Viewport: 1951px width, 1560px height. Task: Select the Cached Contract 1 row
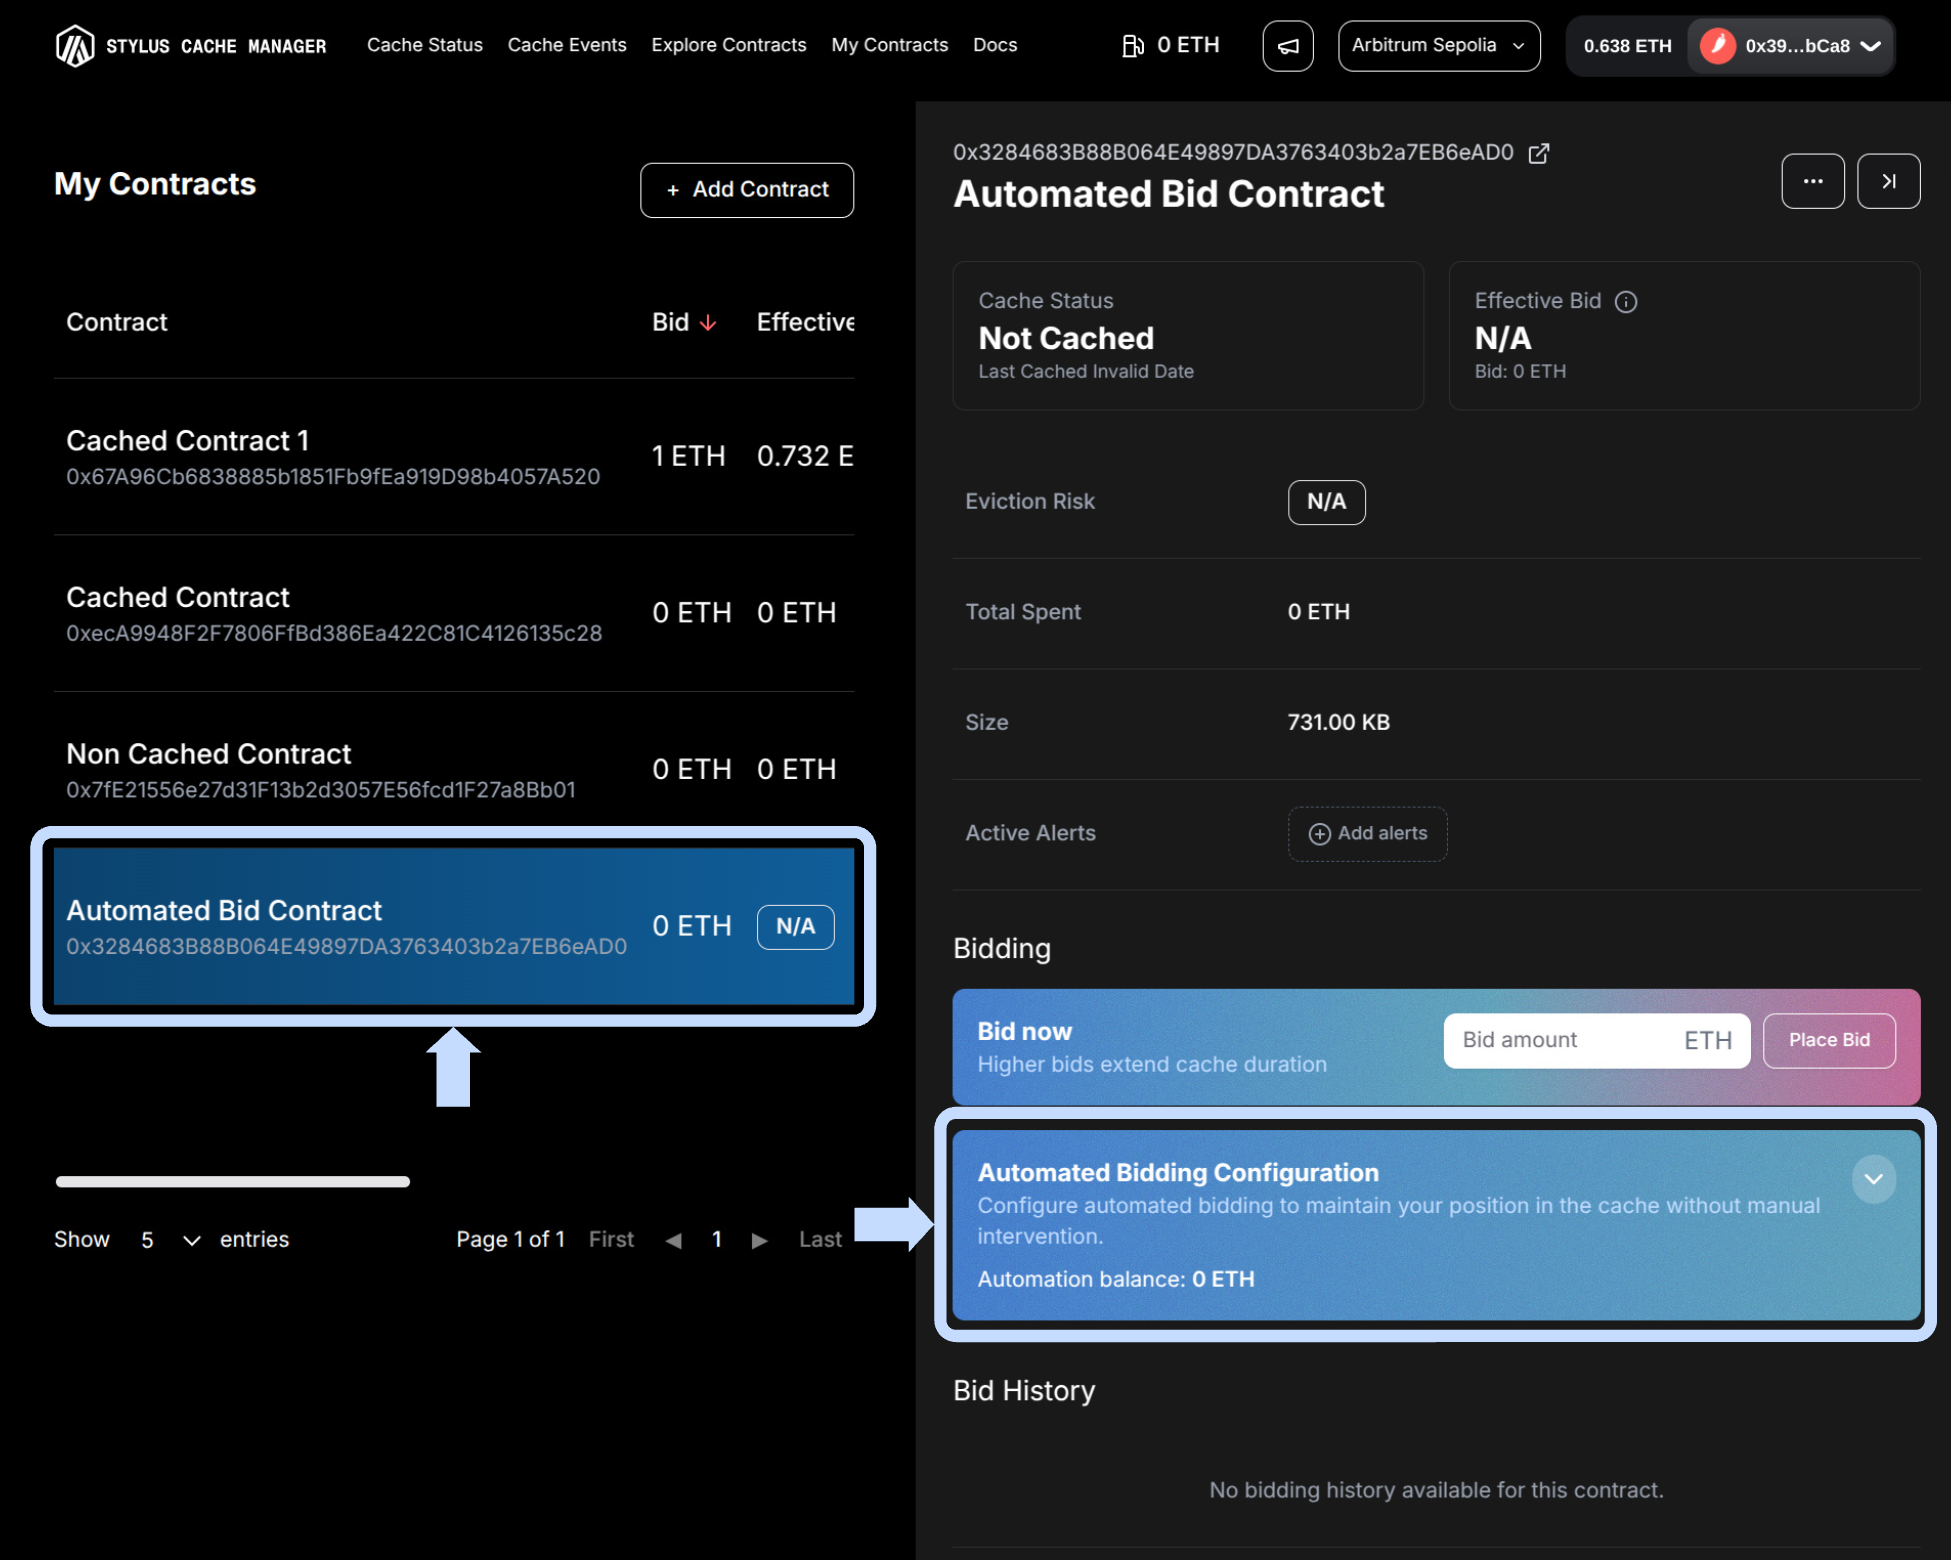pyautogui.click(x=454, y=457)
